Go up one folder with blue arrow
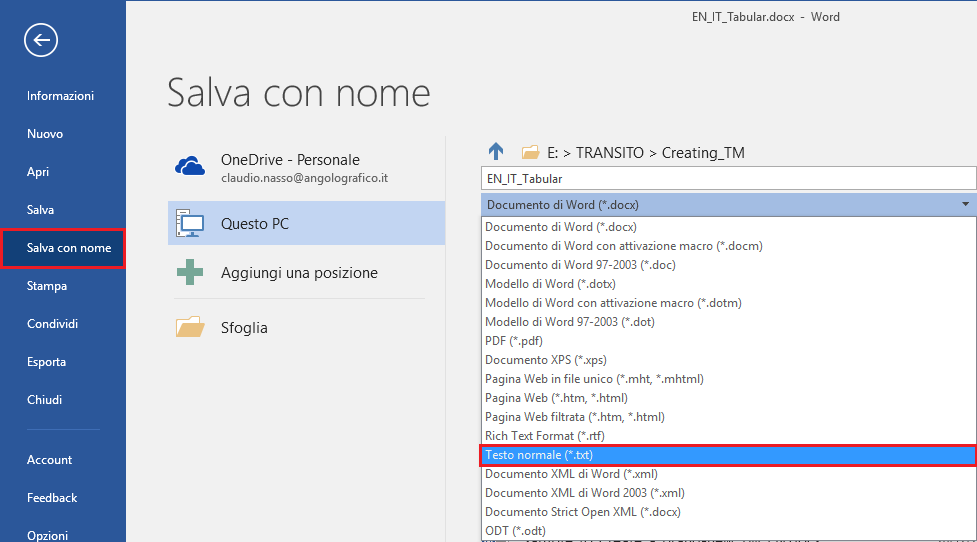977x542 pixels. tap(496, 151)
